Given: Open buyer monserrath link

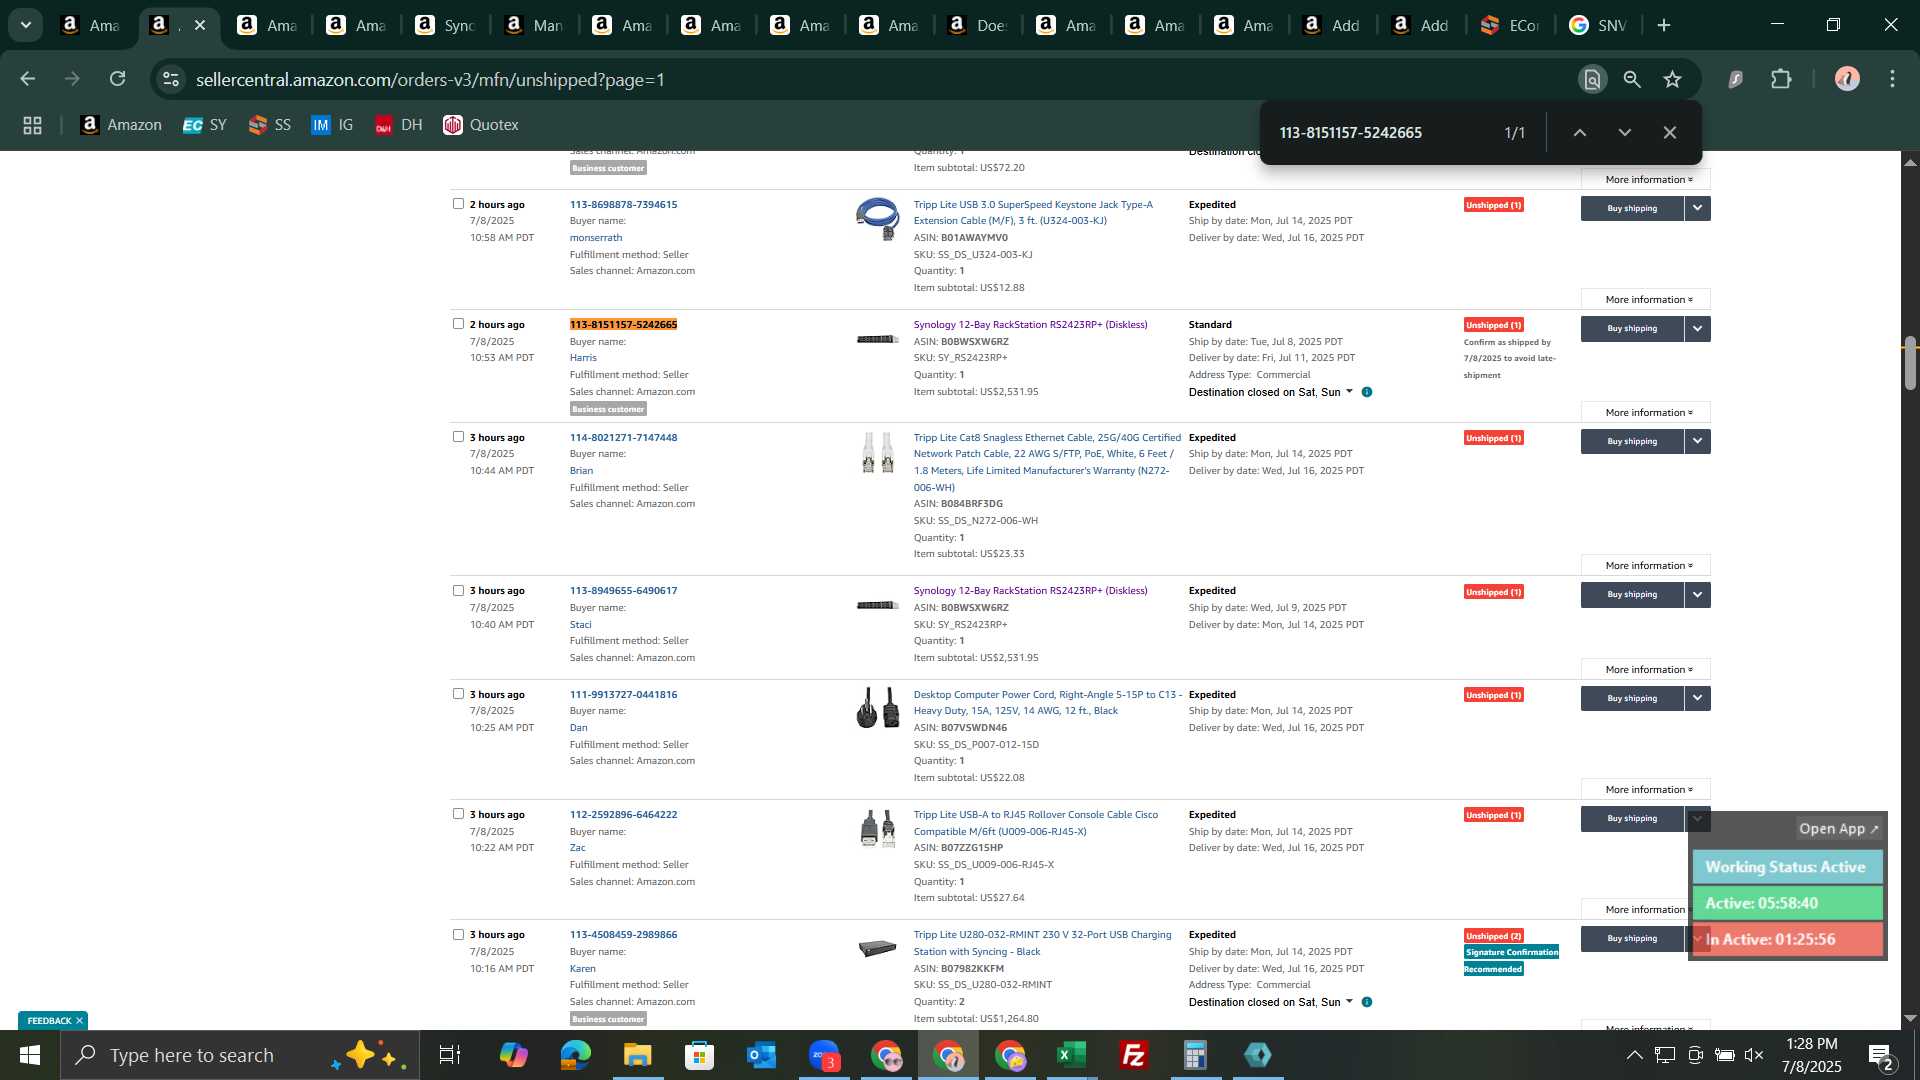Looking at the screenshot, I should click(596, 238).
